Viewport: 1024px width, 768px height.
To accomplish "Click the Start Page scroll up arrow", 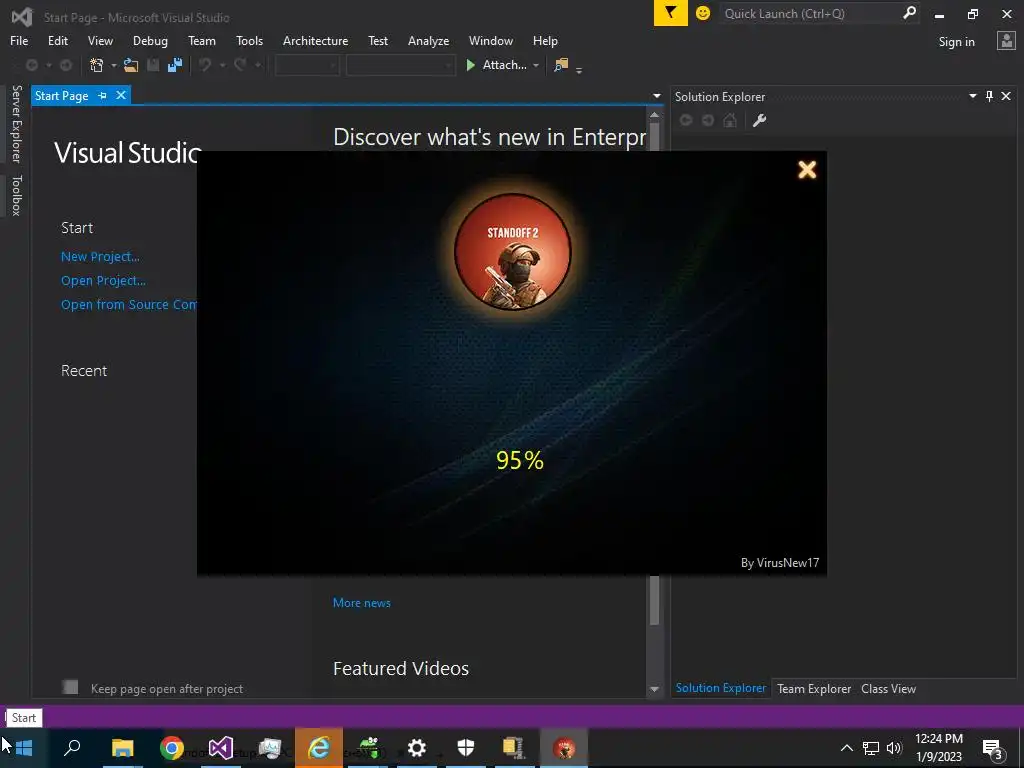I will coord(654,115).
